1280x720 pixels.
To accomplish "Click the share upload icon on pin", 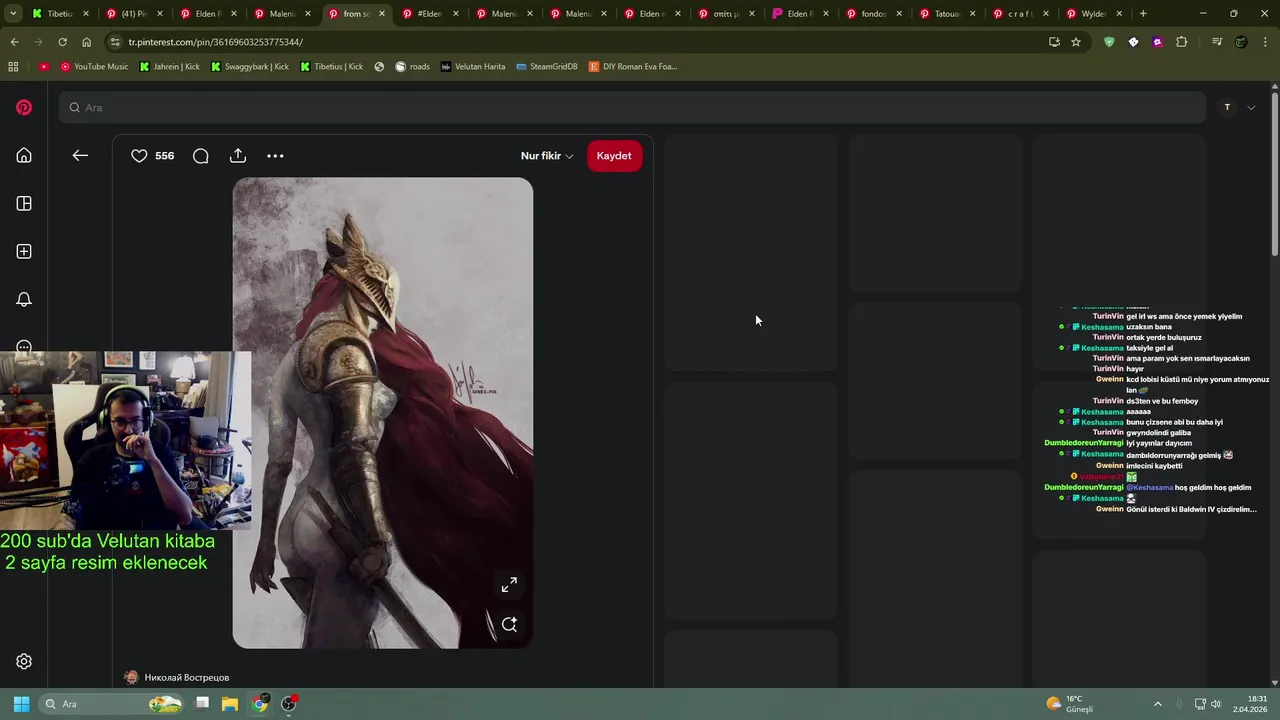I will [237, 155].
